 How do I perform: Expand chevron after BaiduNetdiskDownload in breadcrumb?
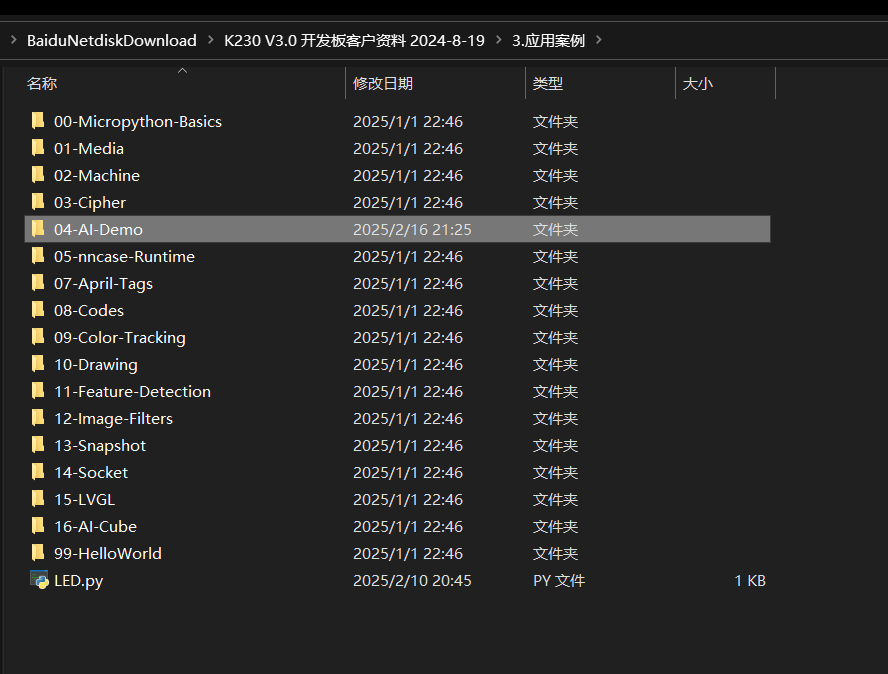click(211, 41)
